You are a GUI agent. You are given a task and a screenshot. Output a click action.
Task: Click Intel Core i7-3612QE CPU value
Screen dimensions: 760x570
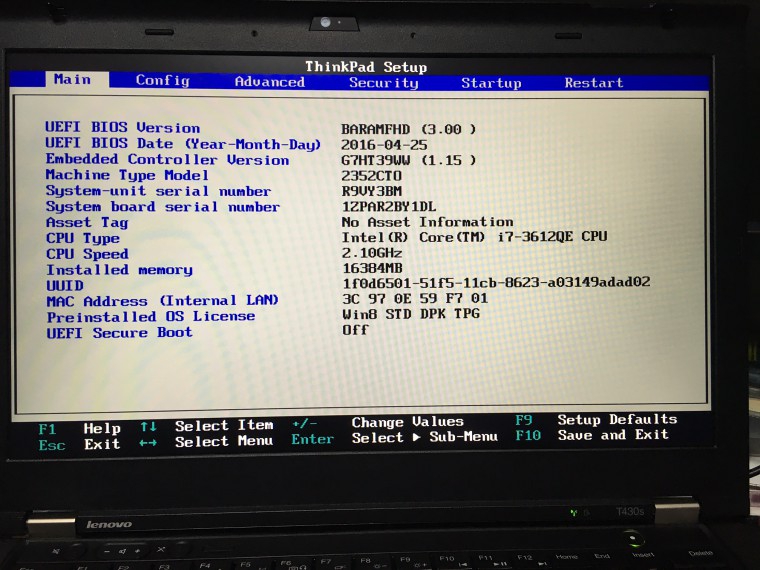(x=474, y=237)
